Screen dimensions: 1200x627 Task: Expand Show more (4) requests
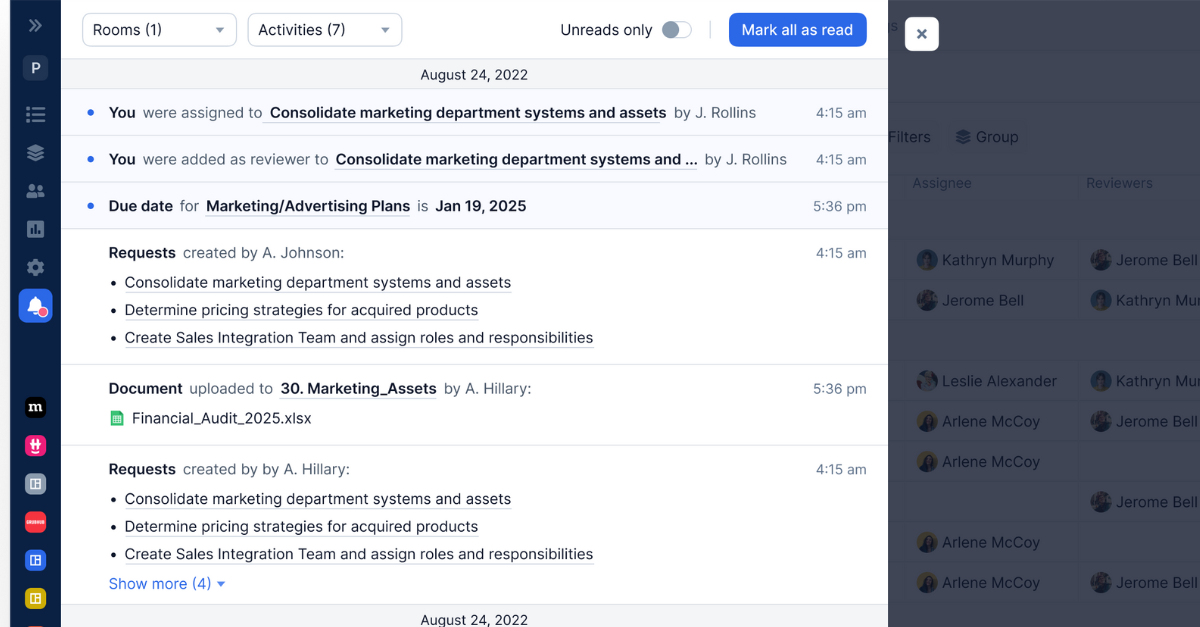click(166, 584)
